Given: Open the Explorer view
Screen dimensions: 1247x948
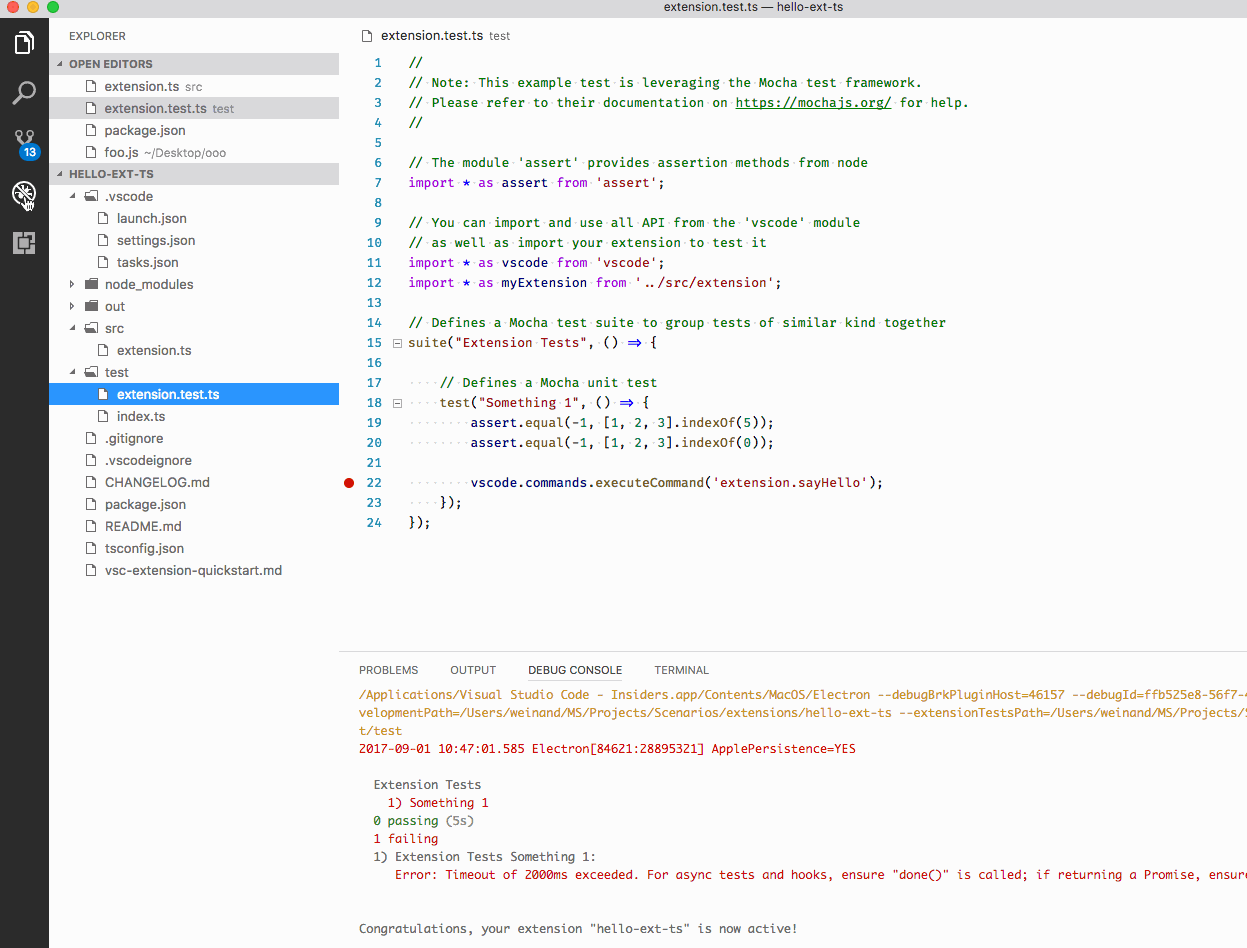Looking at the screenshot, I should point(24,42).
